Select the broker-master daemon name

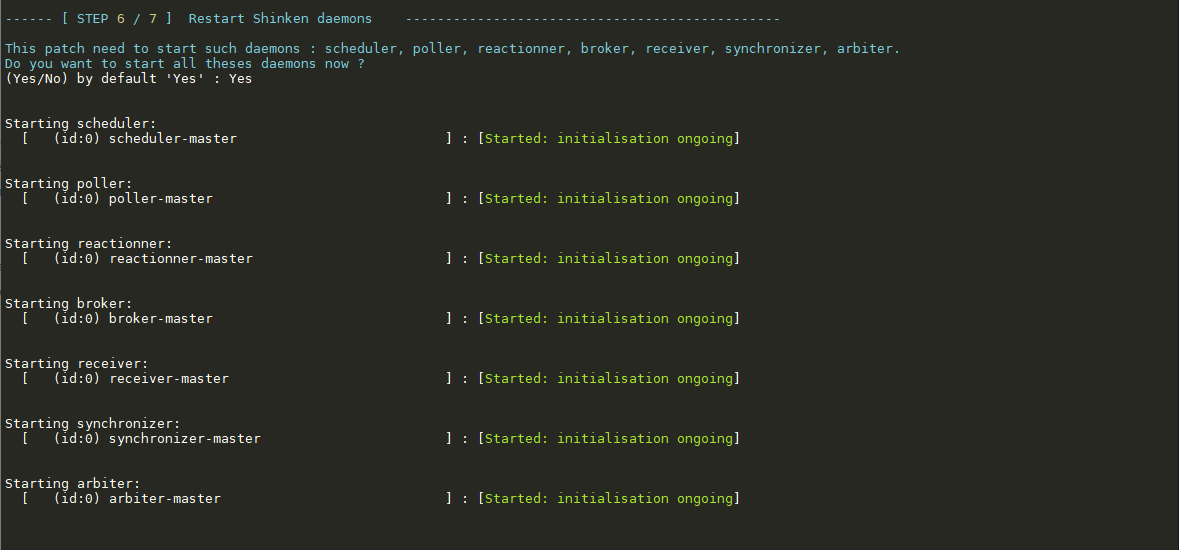pos(160,319)
